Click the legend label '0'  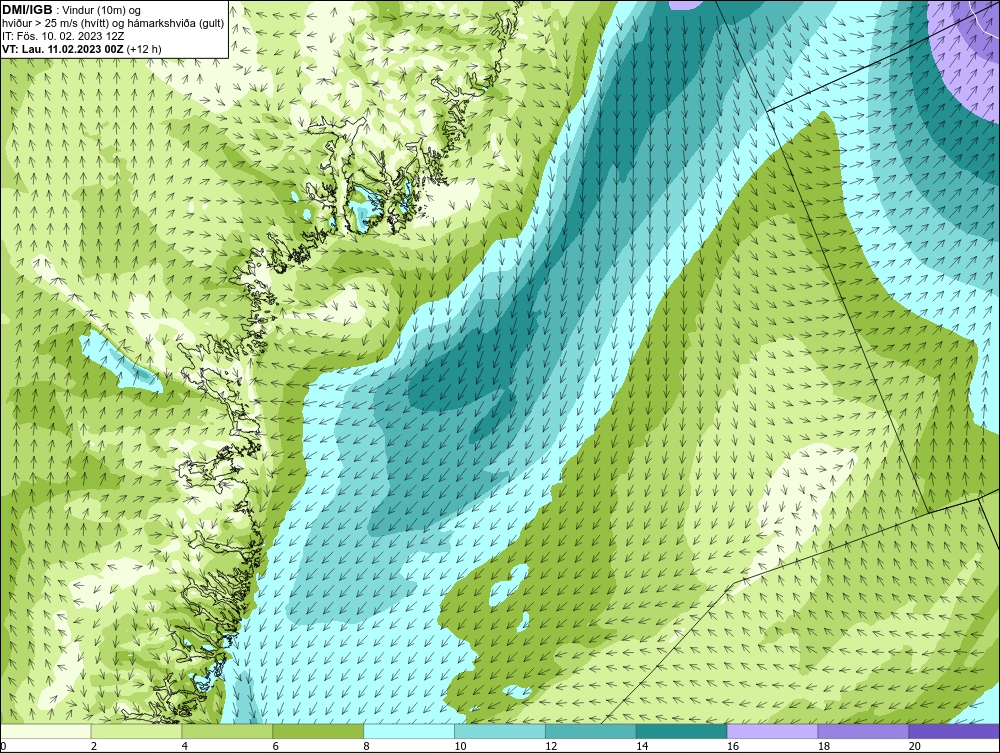pos(3,746)
